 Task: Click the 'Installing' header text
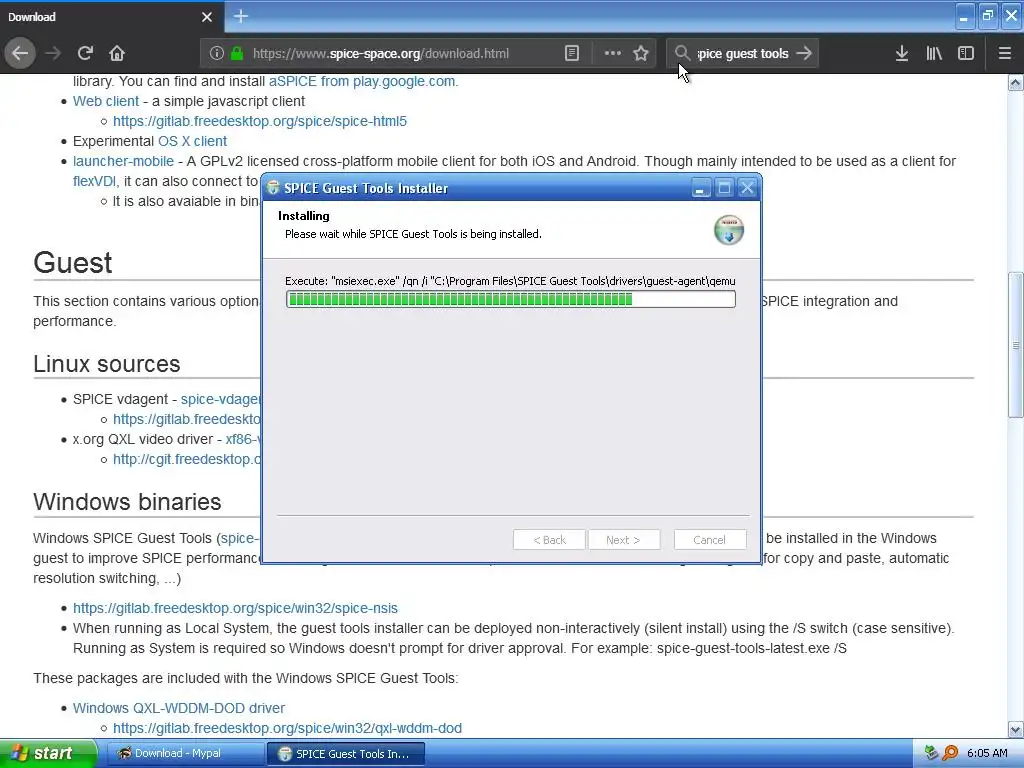click(x=304, y=216)
